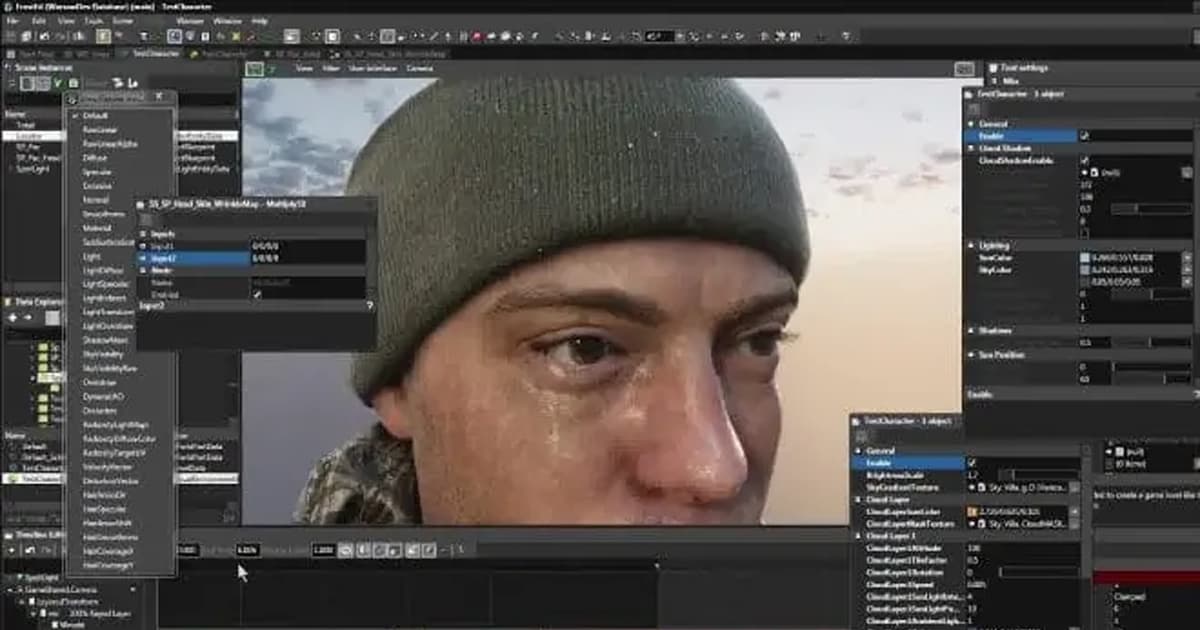Open the Help menu
The height and width of the screenshot is (630, 1200).
click(x=259, y=21)
